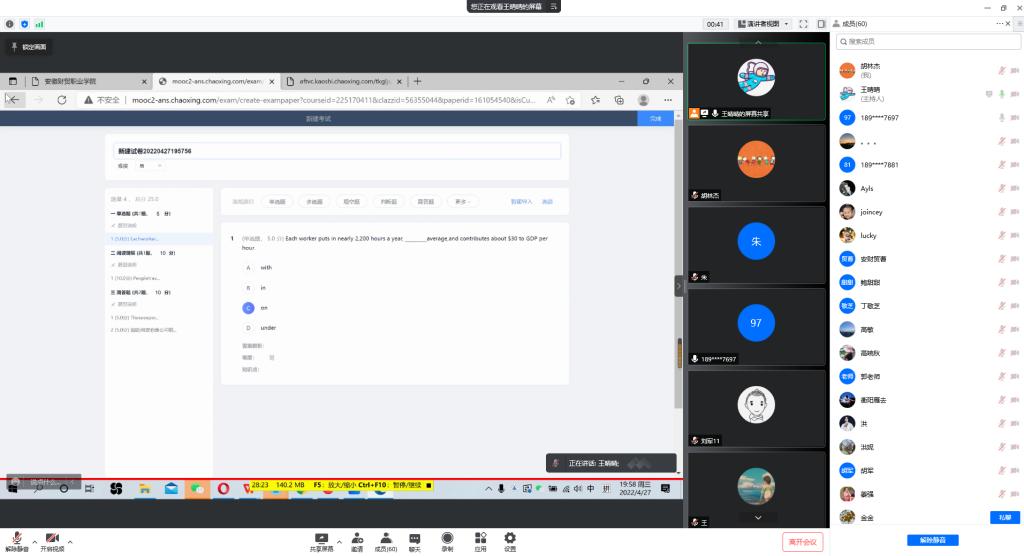Screen dimensions: 1024x556
Task: Turn on camera with 开启视频
Action: click(52, 538)
